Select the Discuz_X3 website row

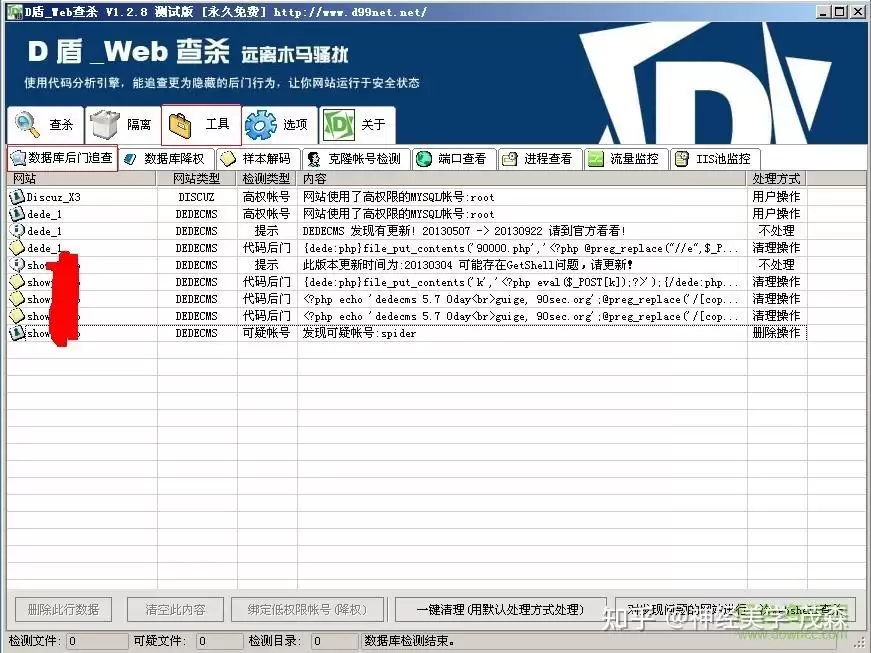point(407,197)
